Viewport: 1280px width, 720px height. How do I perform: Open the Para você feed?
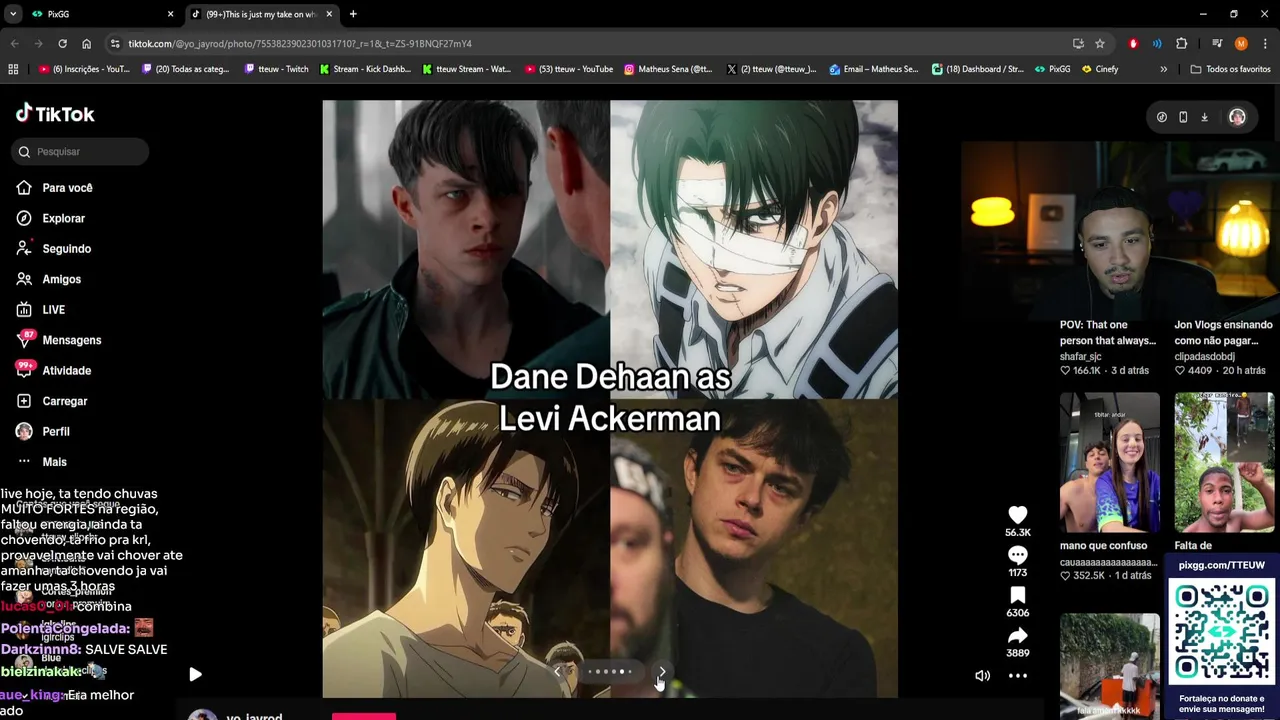[x=67, y=188]
